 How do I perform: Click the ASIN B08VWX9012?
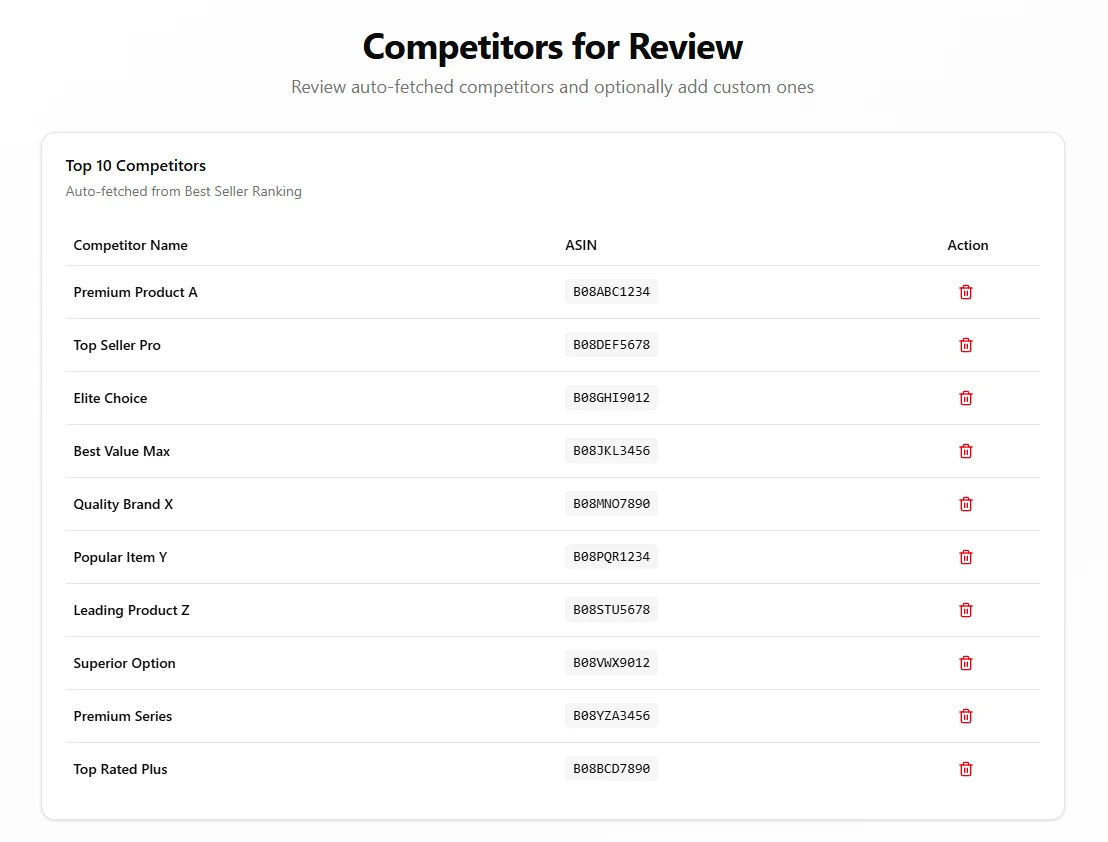pos(611,663)
